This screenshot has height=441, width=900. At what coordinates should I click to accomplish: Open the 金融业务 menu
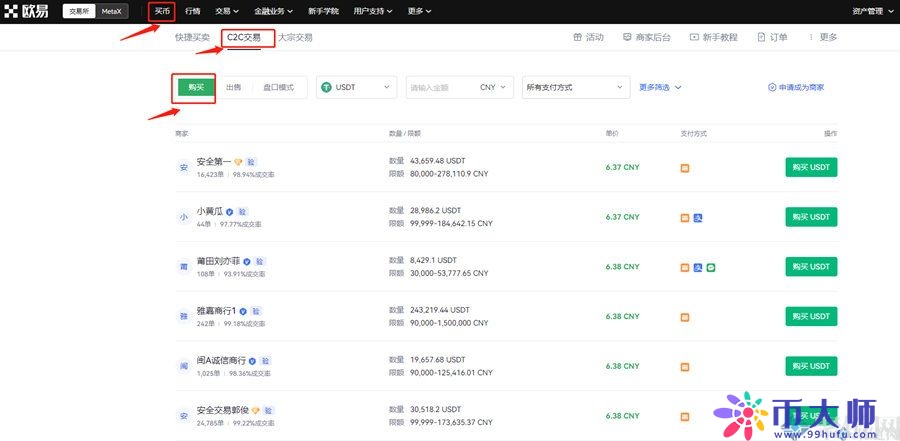(x=273, y=11)
